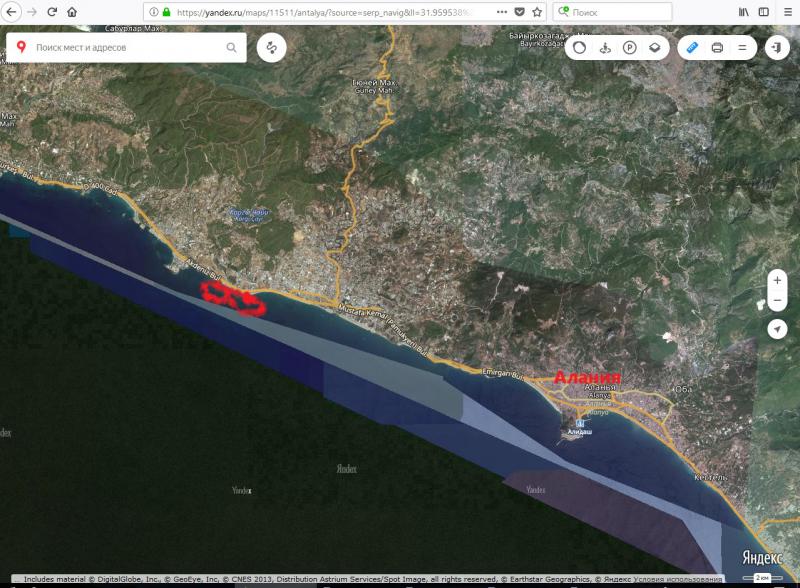Screen dimensions: 800x588
Task: Open the Pocket save dropdown in address bar
Action: click(x=518, y=12)
